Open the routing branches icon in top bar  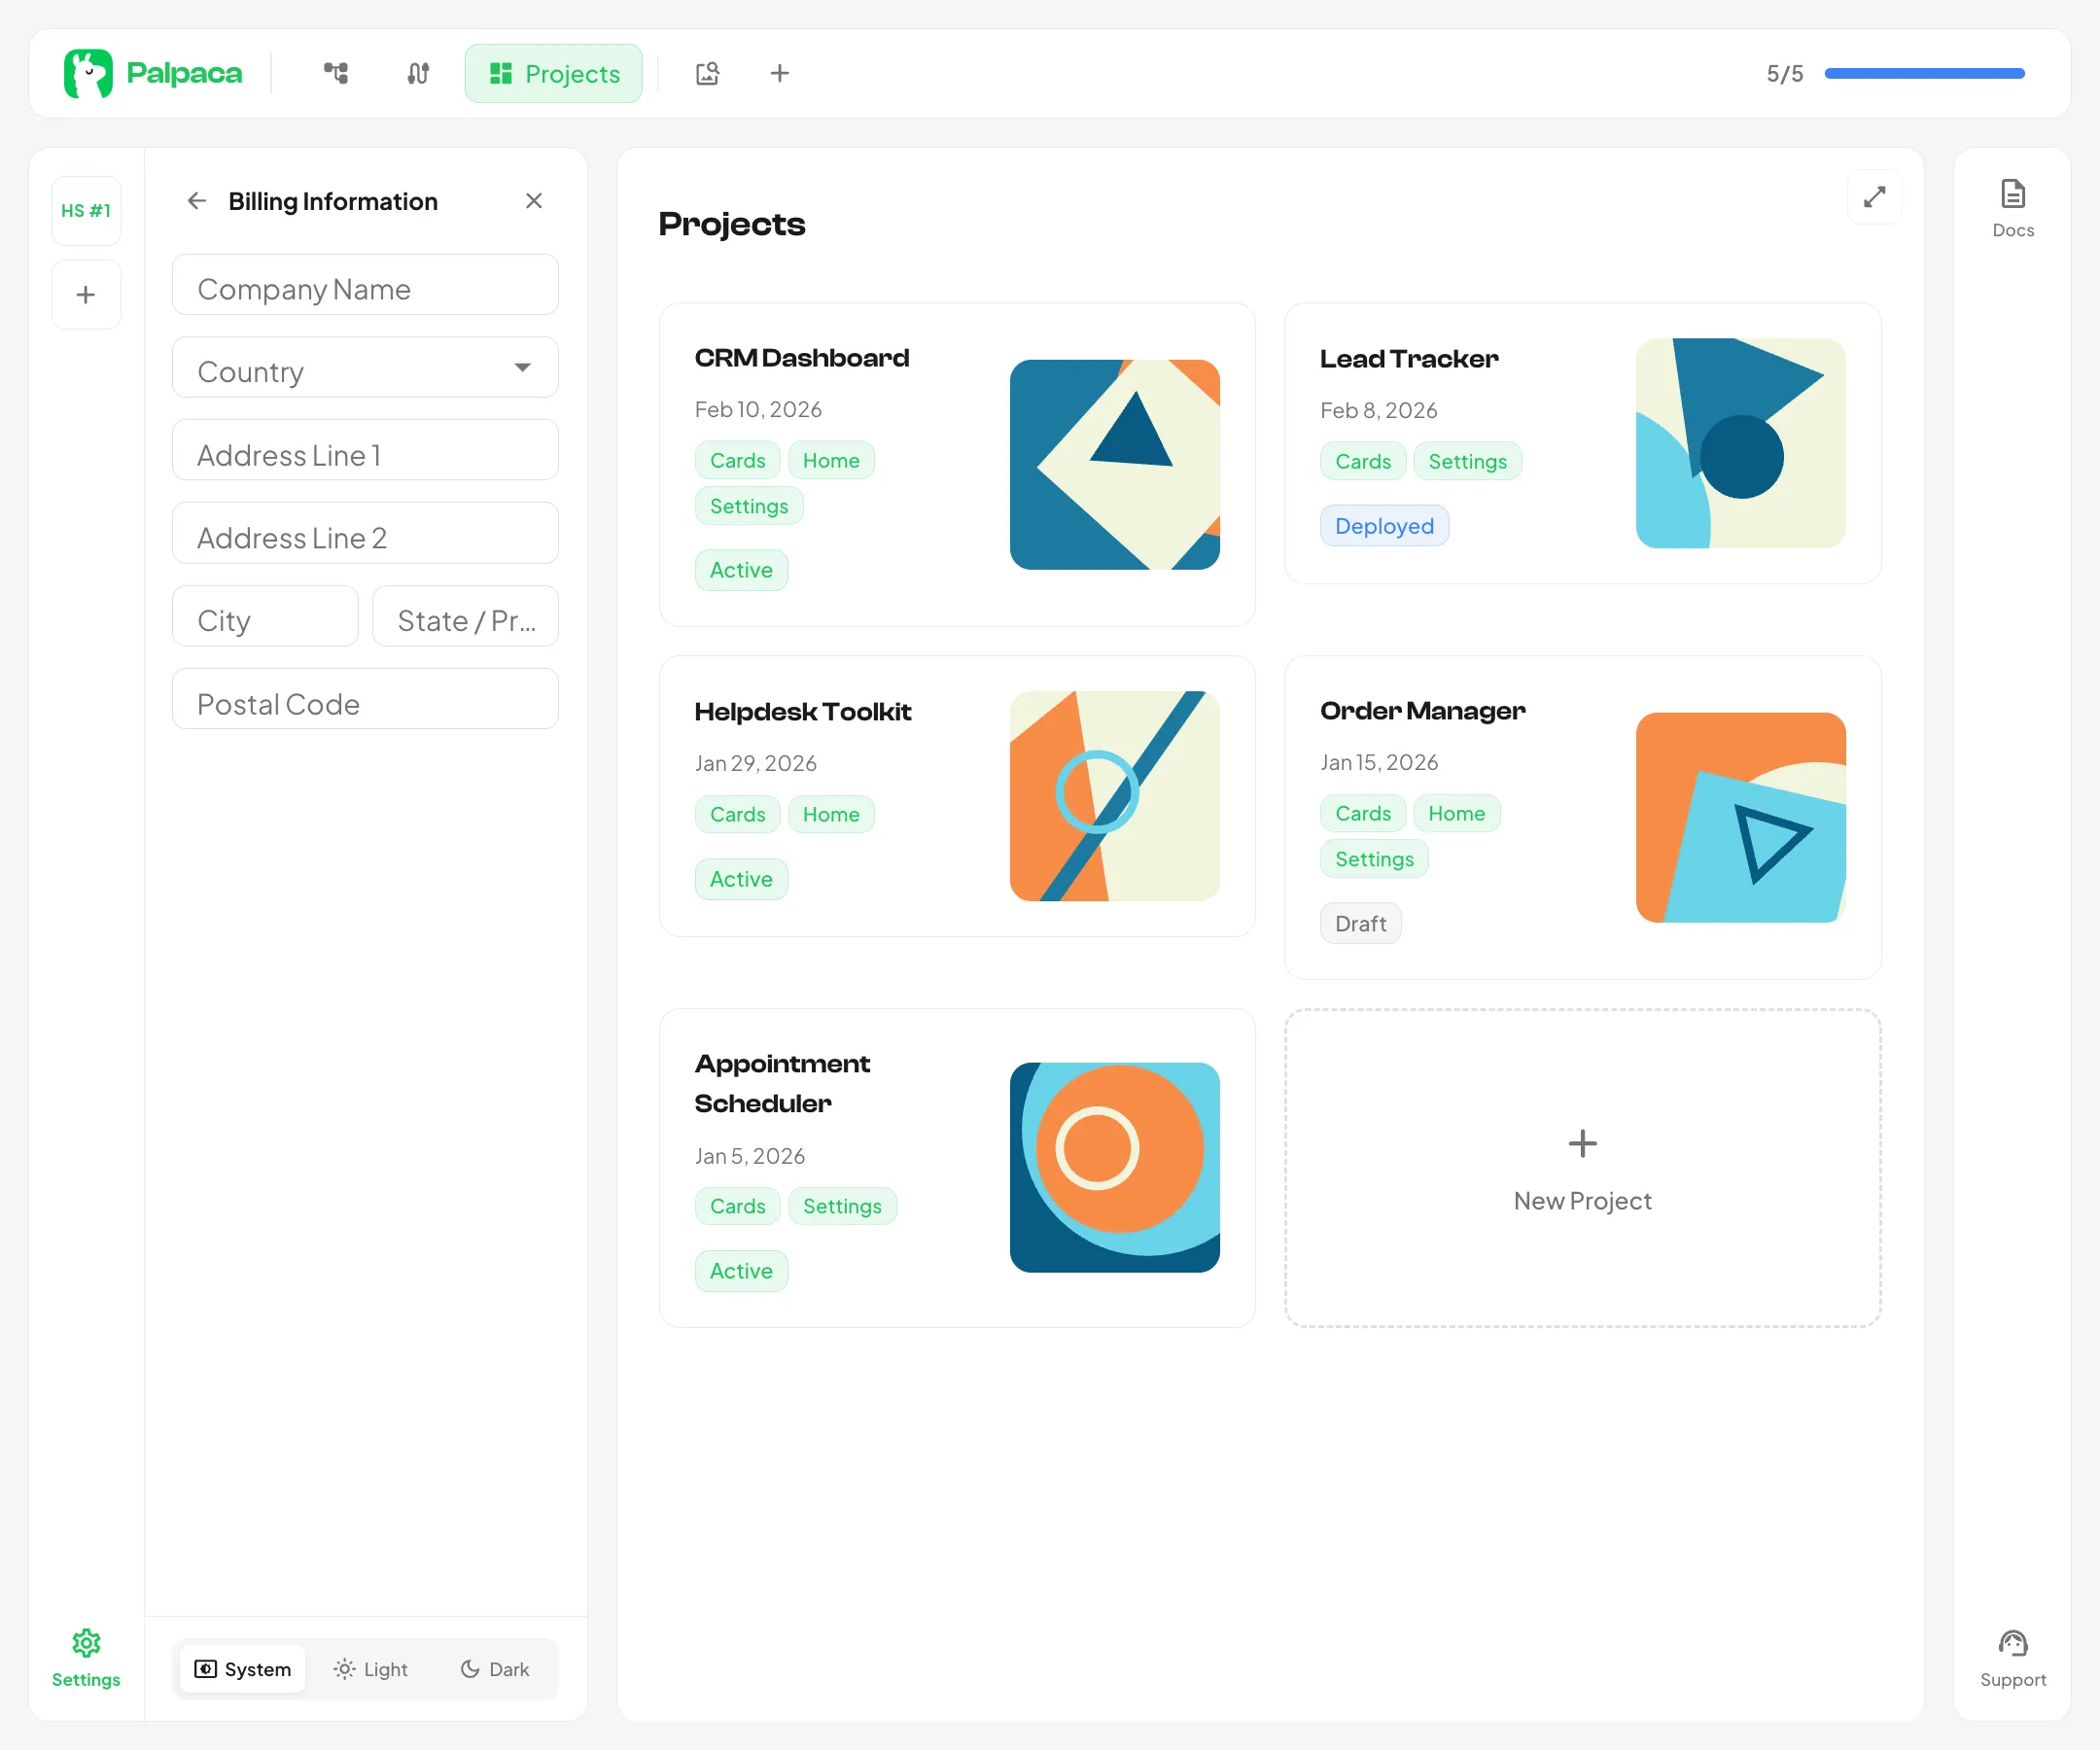point(418,73)
